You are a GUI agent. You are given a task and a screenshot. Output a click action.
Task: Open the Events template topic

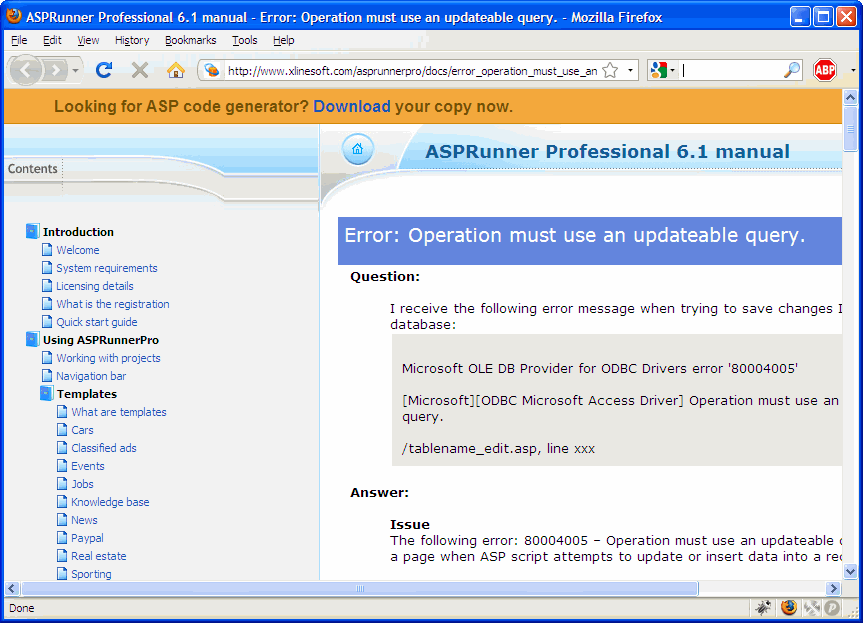[88, 466]
